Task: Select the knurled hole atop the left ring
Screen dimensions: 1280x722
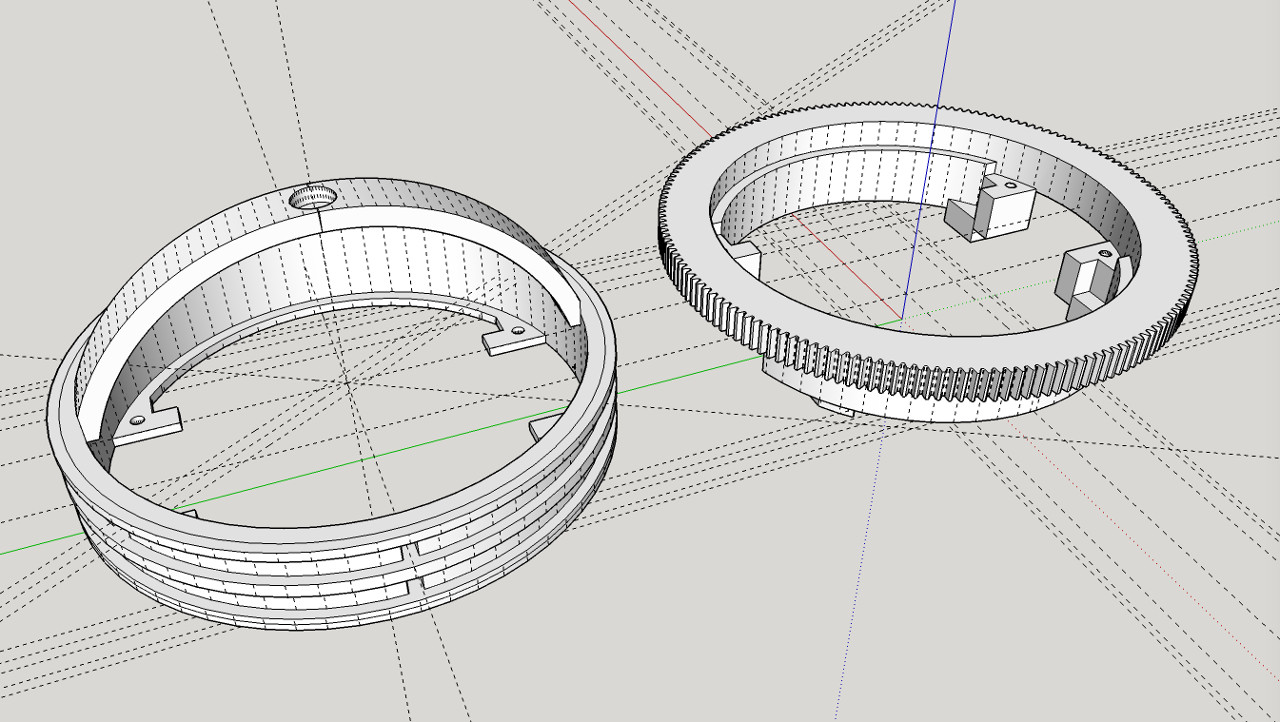Action: point(313,197)
